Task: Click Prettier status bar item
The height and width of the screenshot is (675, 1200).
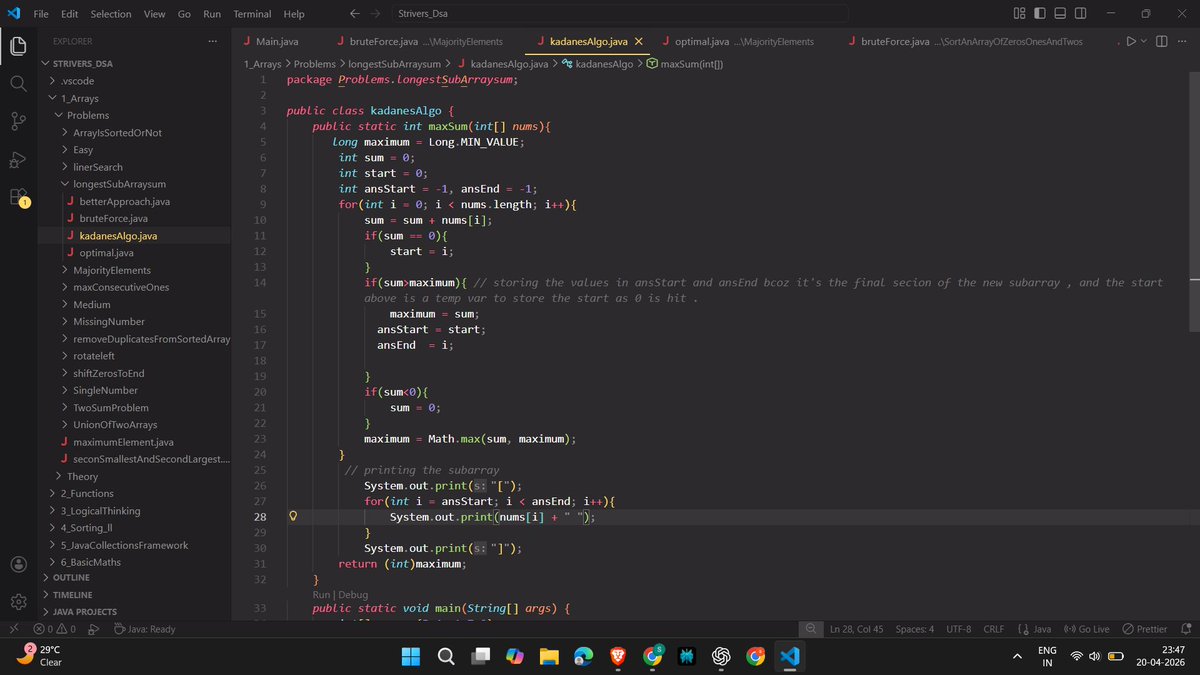Action: click(x=1144, y=629)
